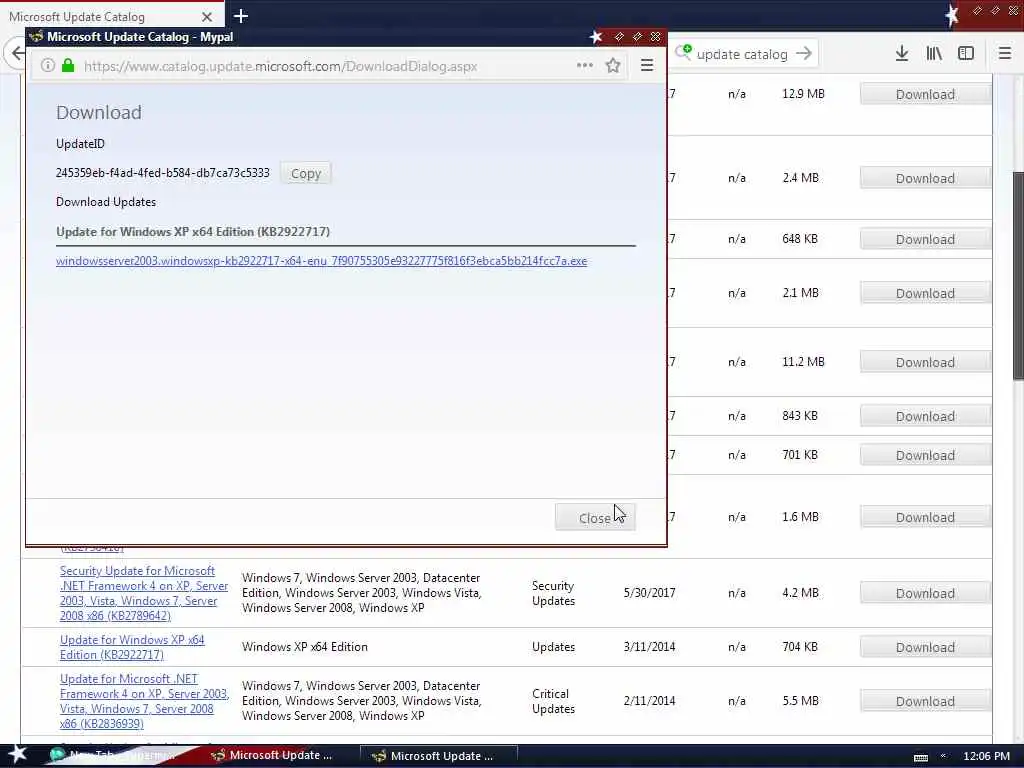The height and width of the screenshot is (768, 1024).
Task: Open a new tab with the plus button
Action: click(241, 16)
